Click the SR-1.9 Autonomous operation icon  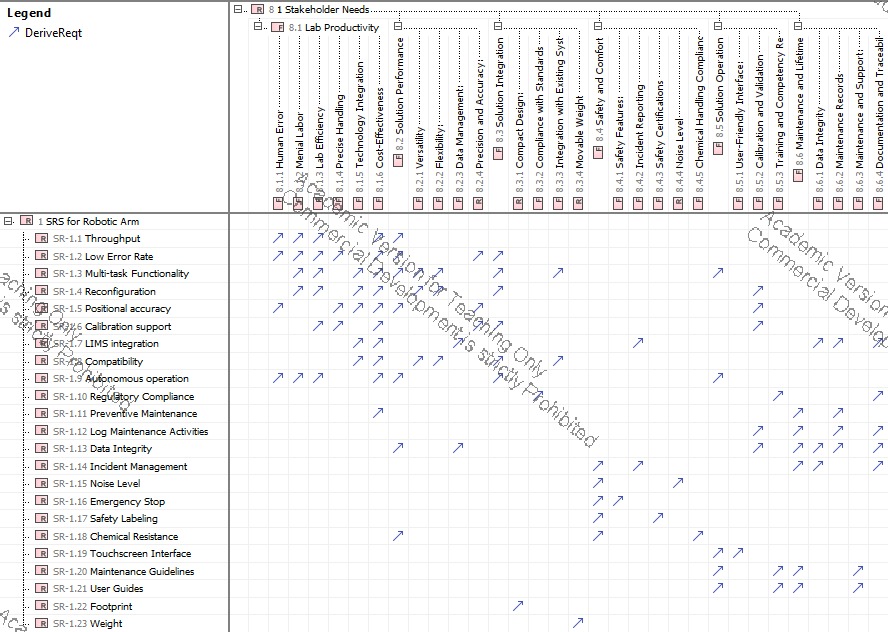pyautogui.click(x=41, y=378)
